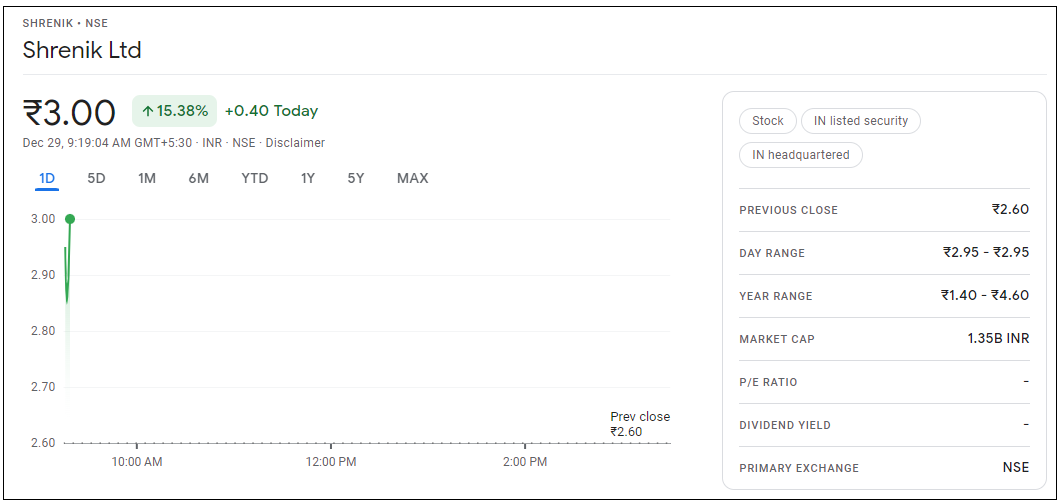This screenshot has height=504, width=1061.
Task: Open the IN listed security chip
Action: pos(861,121)
